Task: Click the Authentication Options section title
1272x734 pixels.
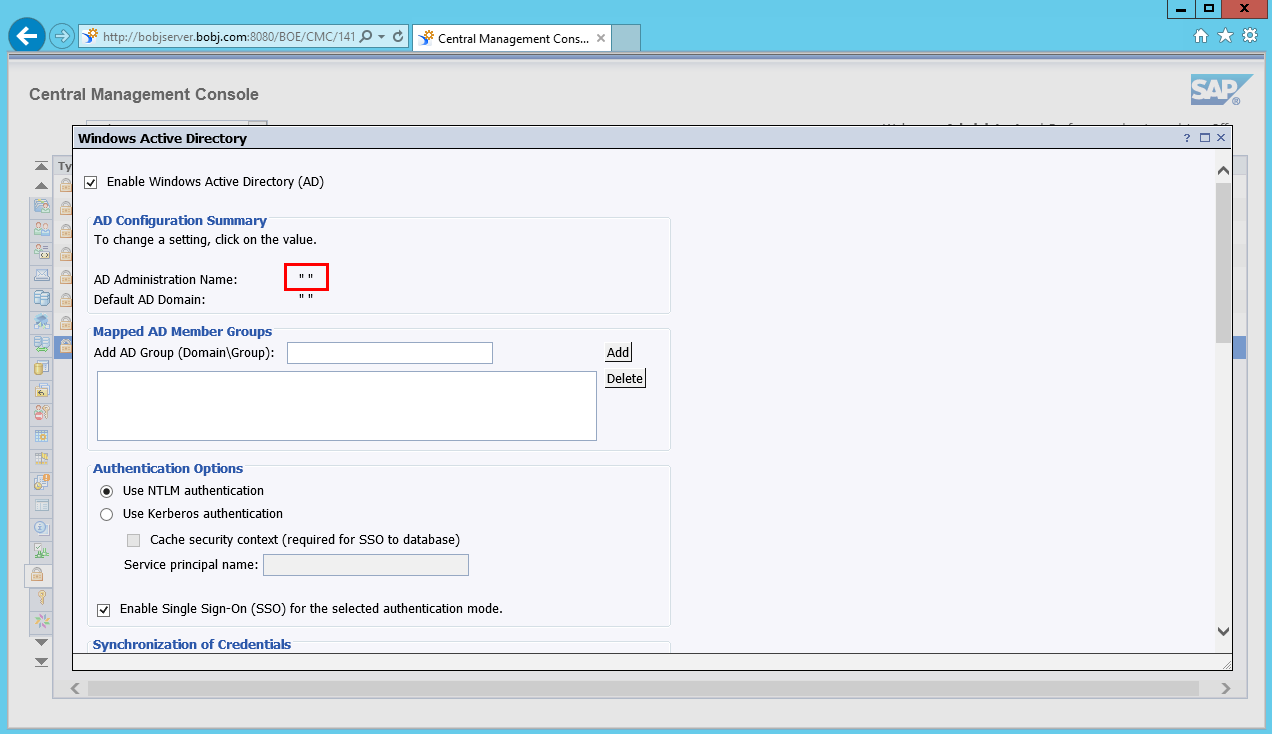Action: [168, 468]
